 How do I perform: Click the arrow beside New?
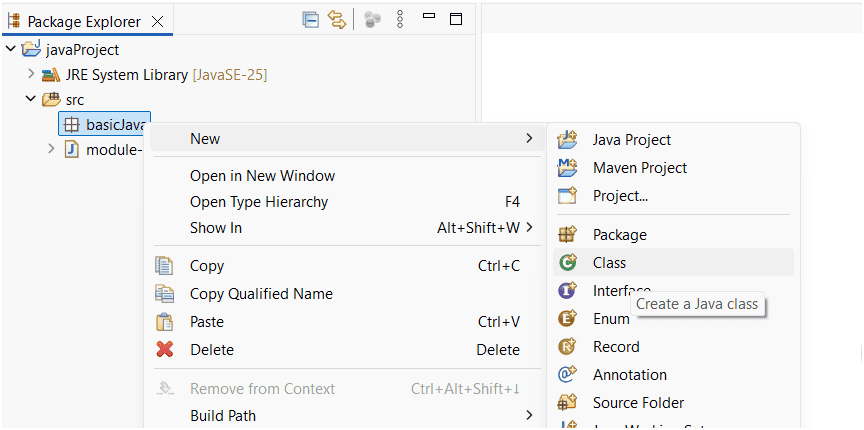tap(529, 138)
